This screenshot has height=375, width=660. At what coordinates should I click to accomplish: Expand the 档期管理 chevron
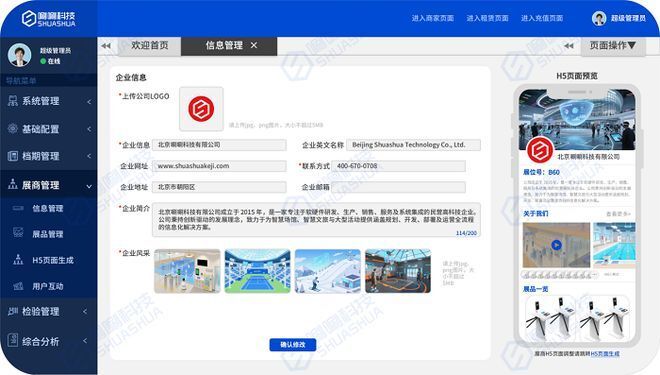click(89, 156)
